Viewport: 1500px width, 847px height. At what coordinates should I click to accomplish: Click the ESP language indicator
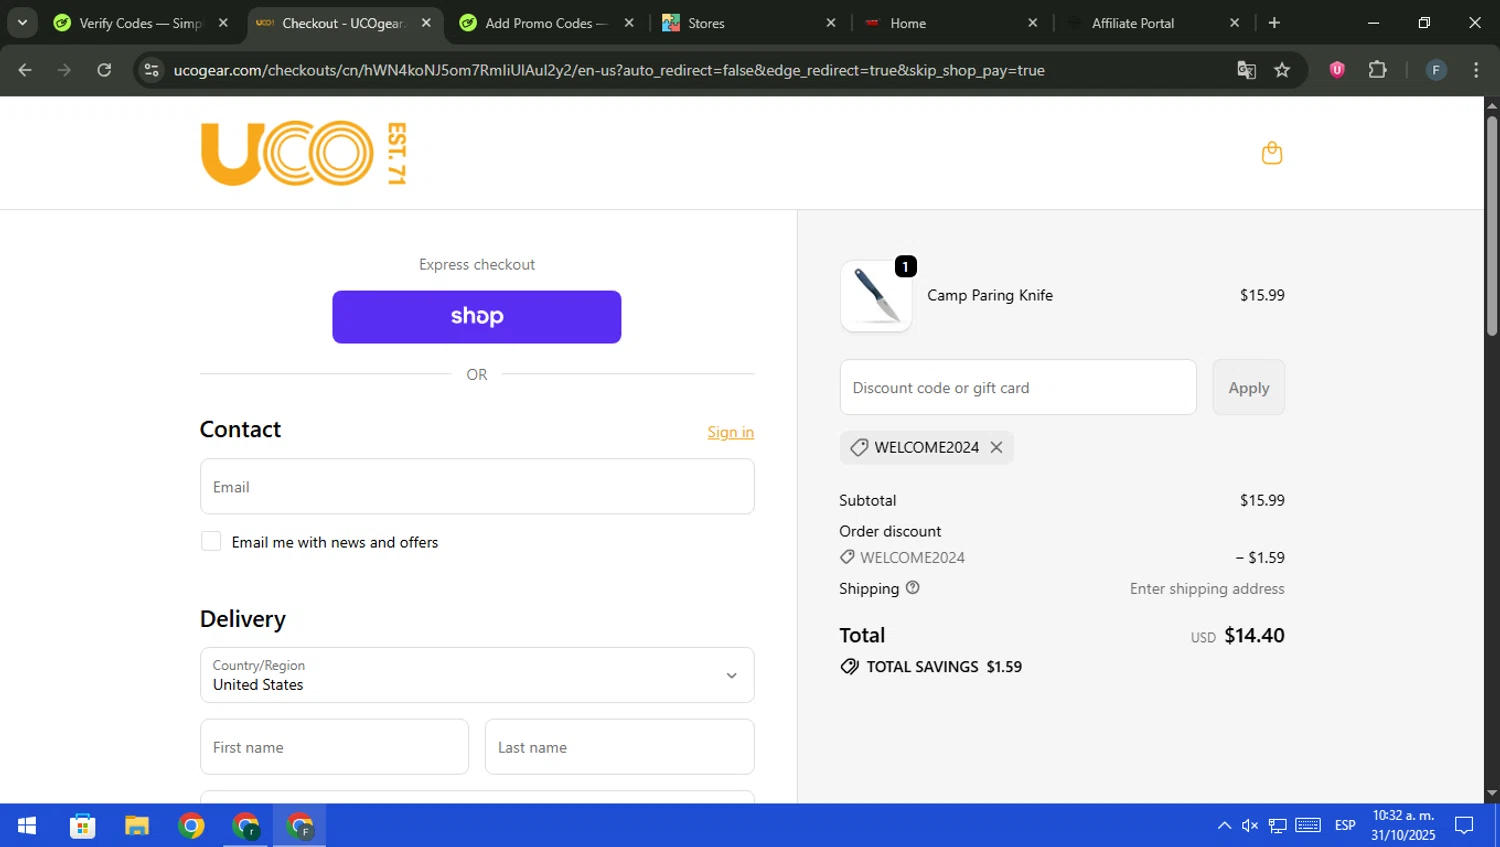pyautogui.click(x=1345, y=826)
